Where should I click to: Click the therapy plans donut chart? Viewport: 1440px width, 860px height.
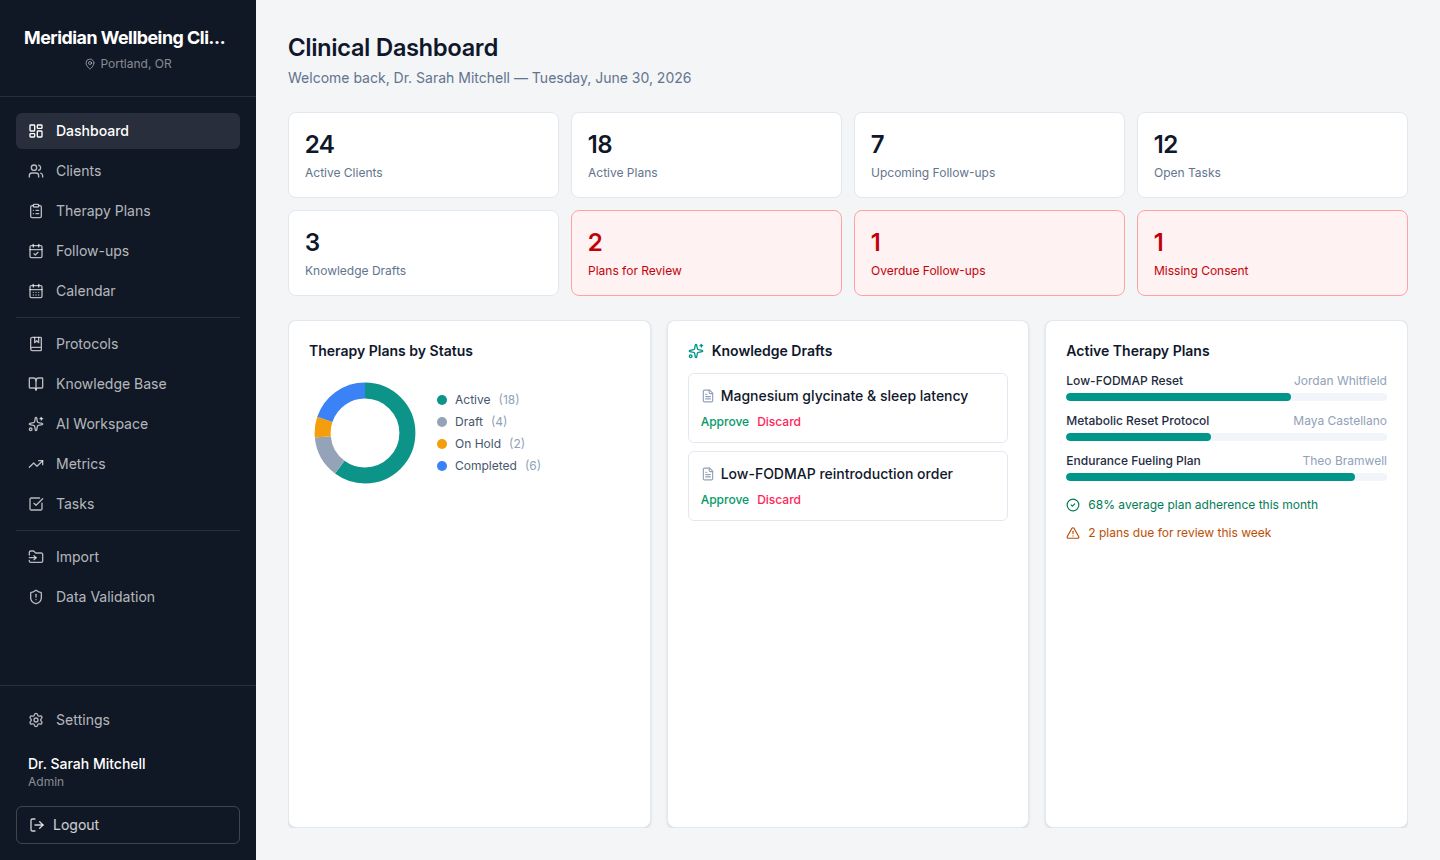pyautogui.click(x=365, y=433)
